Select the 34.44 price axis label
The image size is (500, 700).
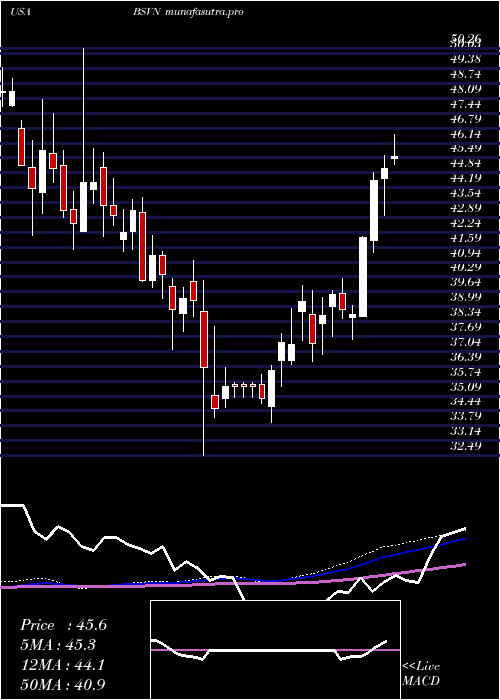click(x=466, y=401)
